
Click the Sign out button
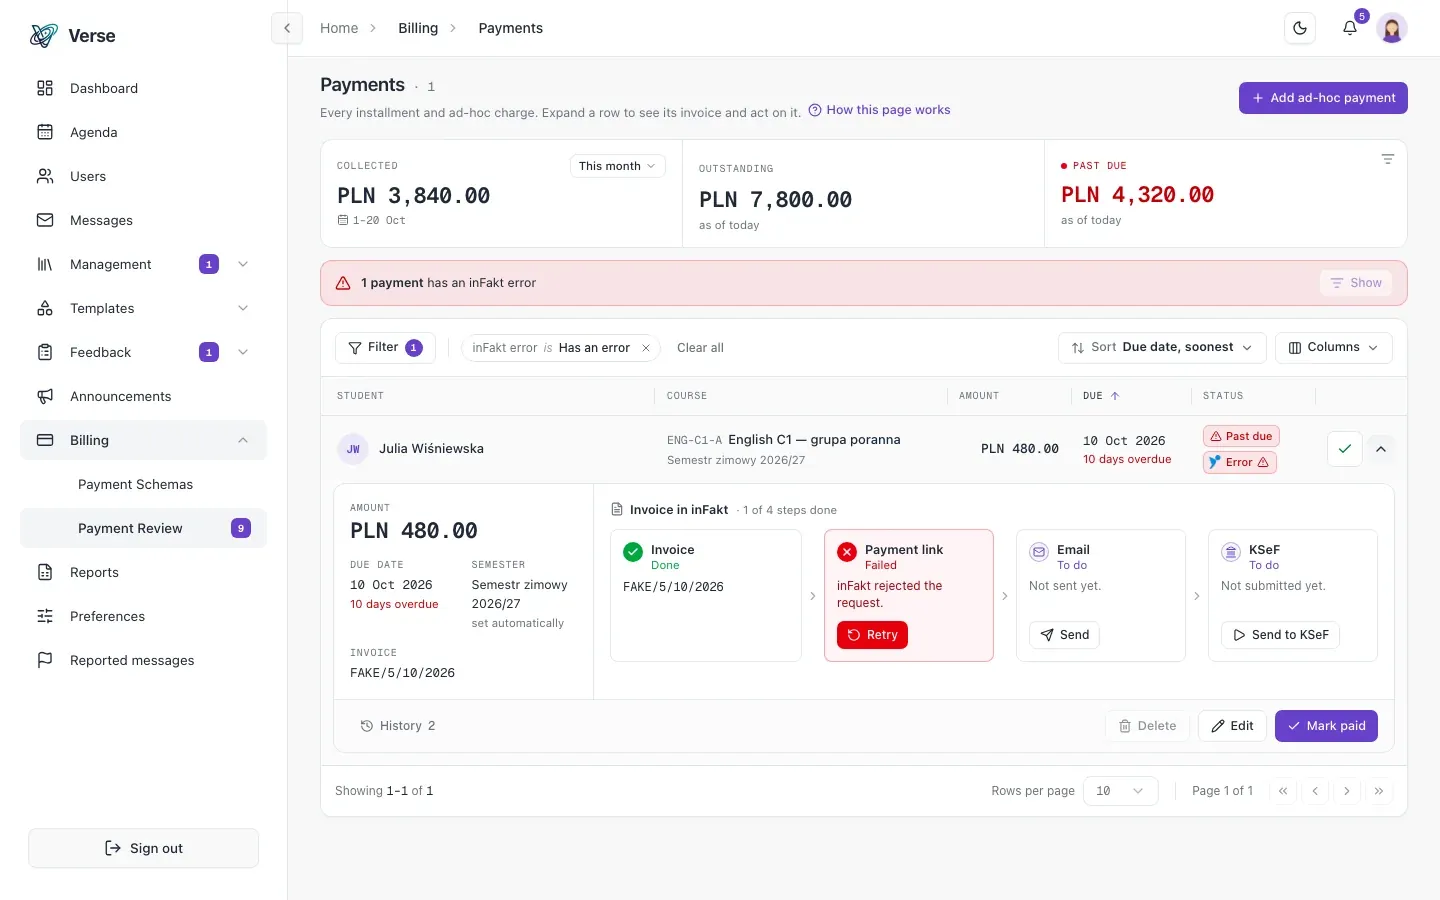[143, 848]
